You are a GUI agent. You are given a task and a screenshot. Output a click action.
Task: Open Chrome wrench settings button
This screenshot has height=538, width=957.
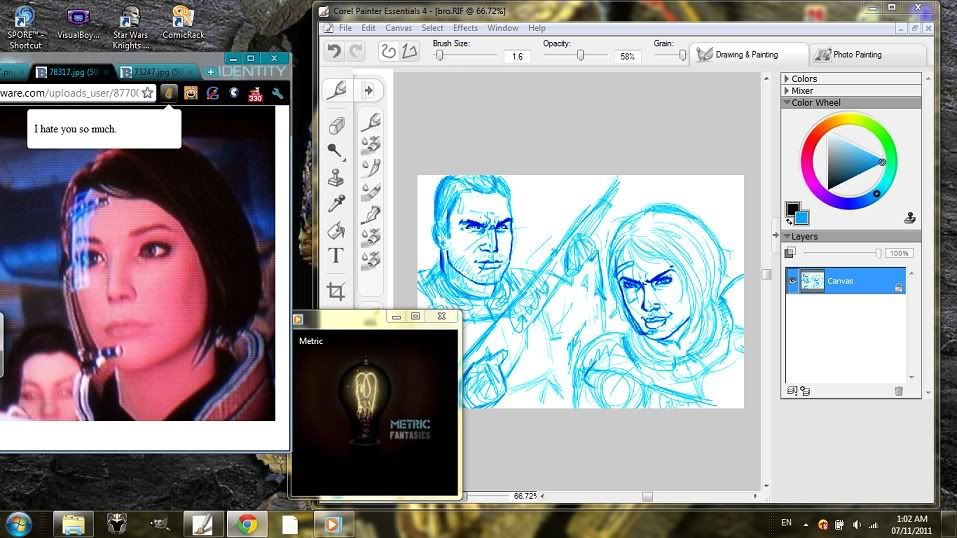pyautogui.click(x=277, y=93)
